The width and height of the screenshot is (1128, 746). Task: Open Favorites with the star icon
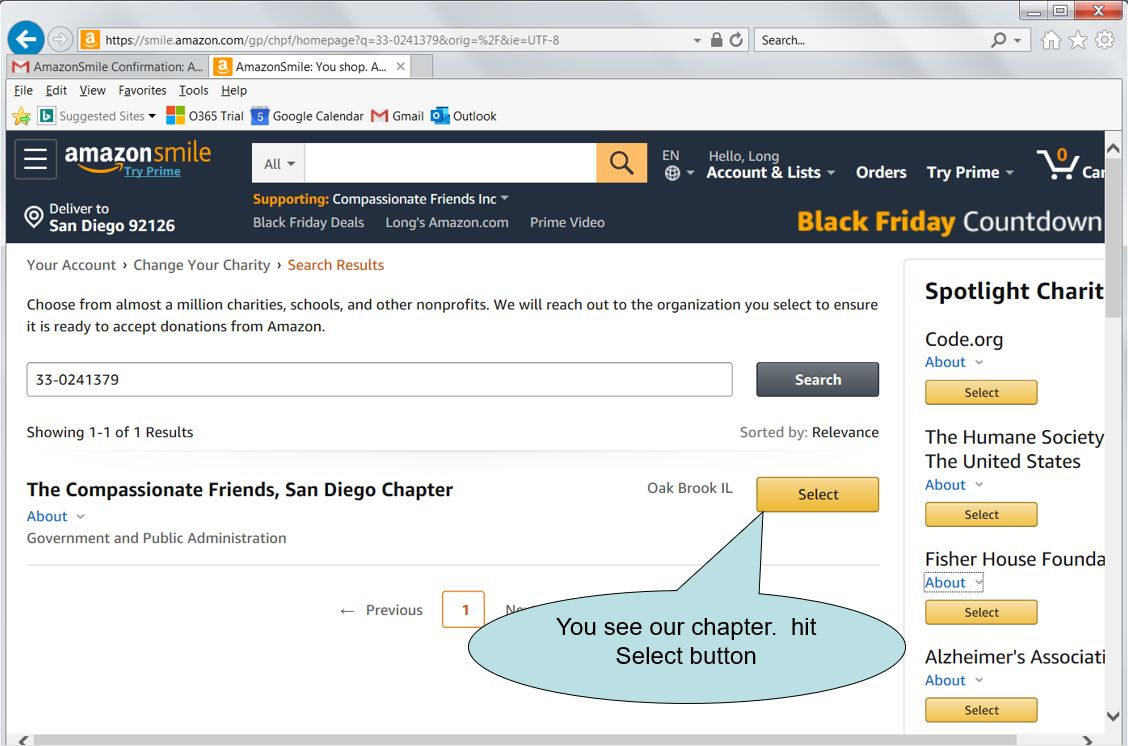pyautogui.click(x=1078, y=40)
